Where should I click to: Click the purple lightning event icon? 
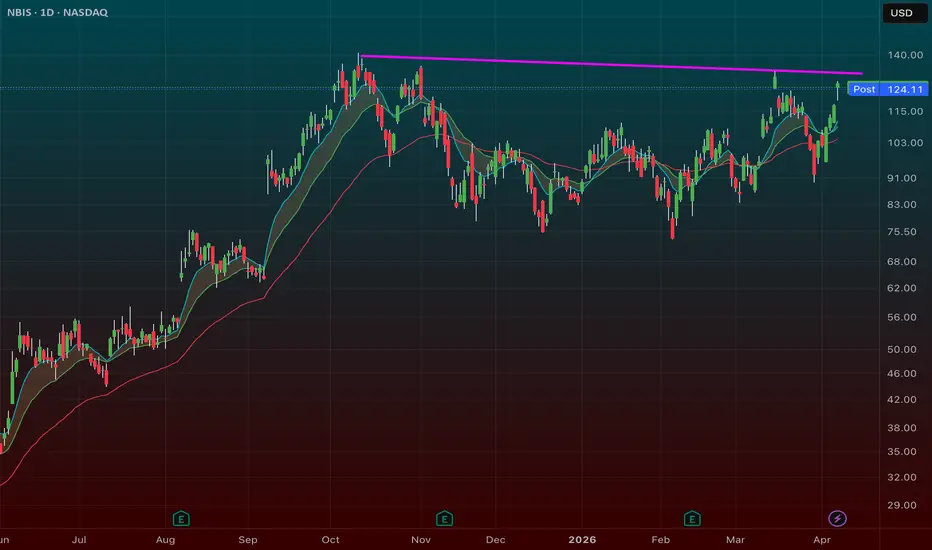[x=837, y=518]
